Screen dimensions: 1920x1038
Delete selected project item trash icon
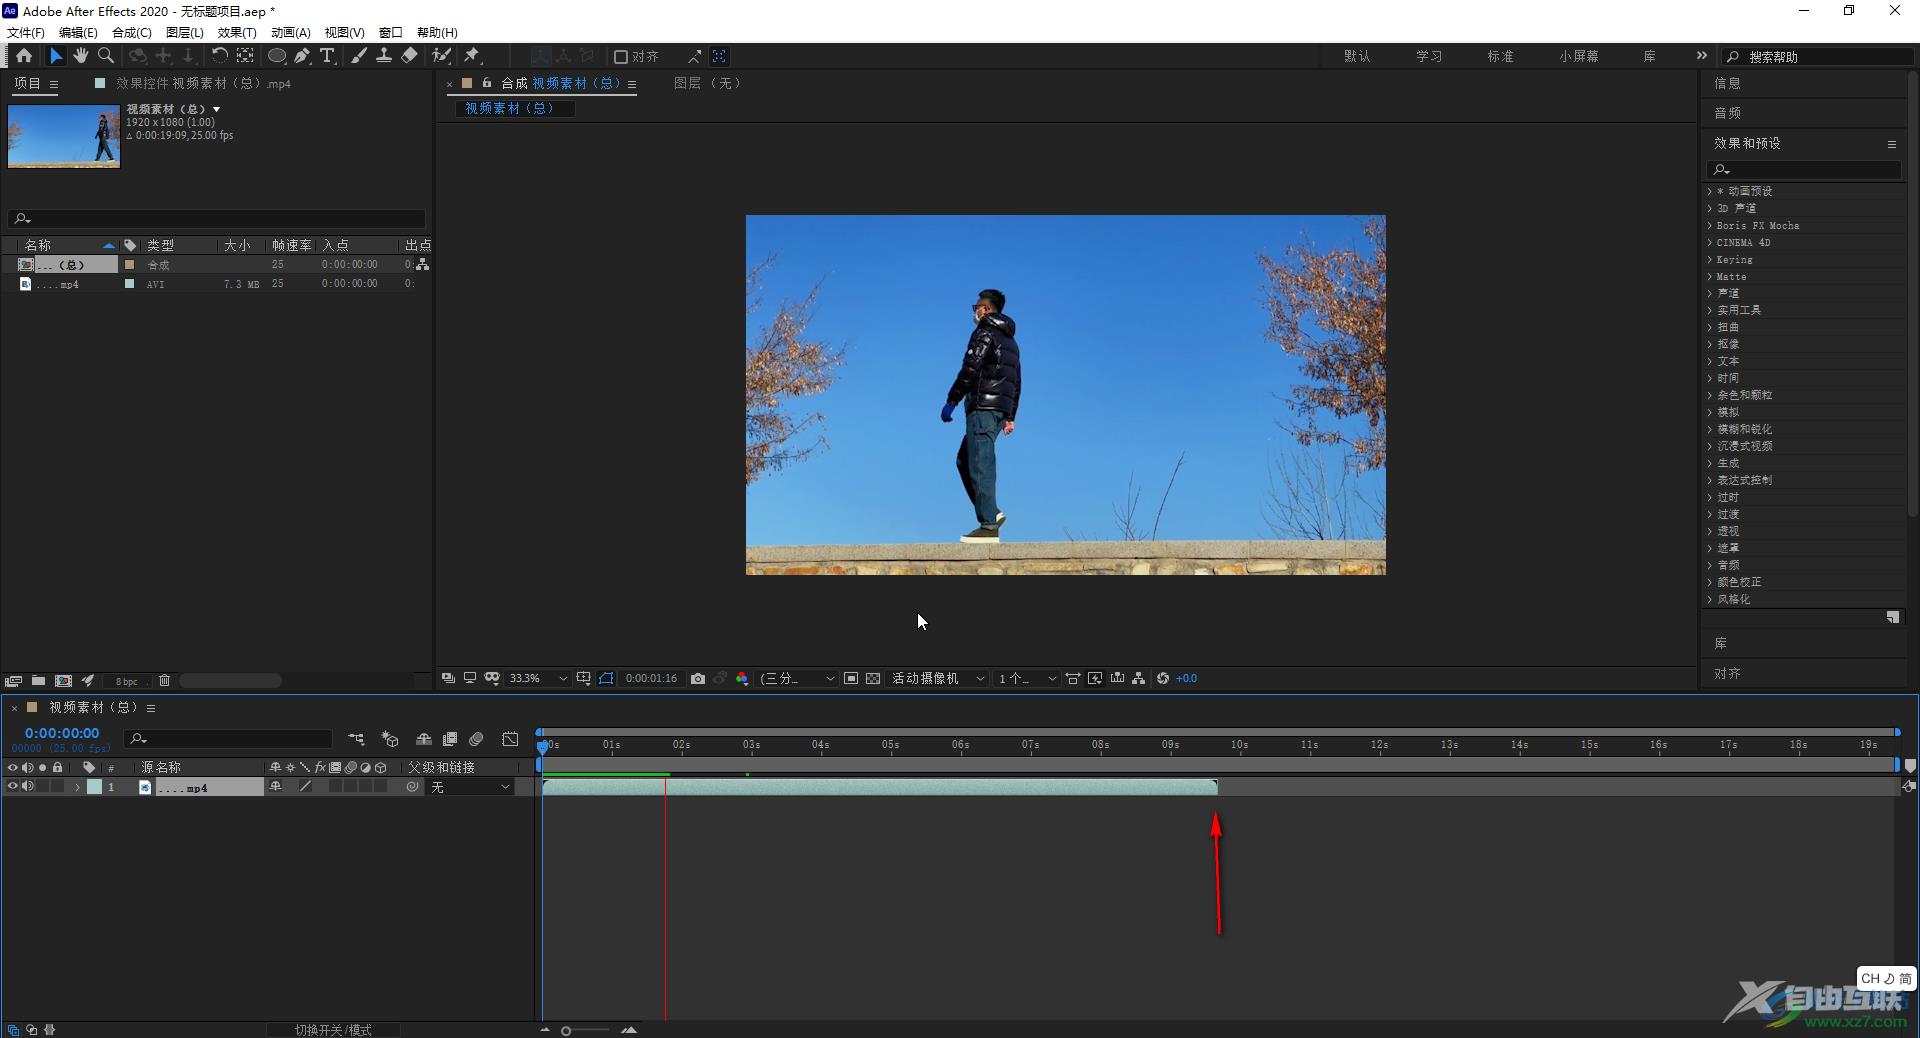pyautogui.click(x=165, y=681)
